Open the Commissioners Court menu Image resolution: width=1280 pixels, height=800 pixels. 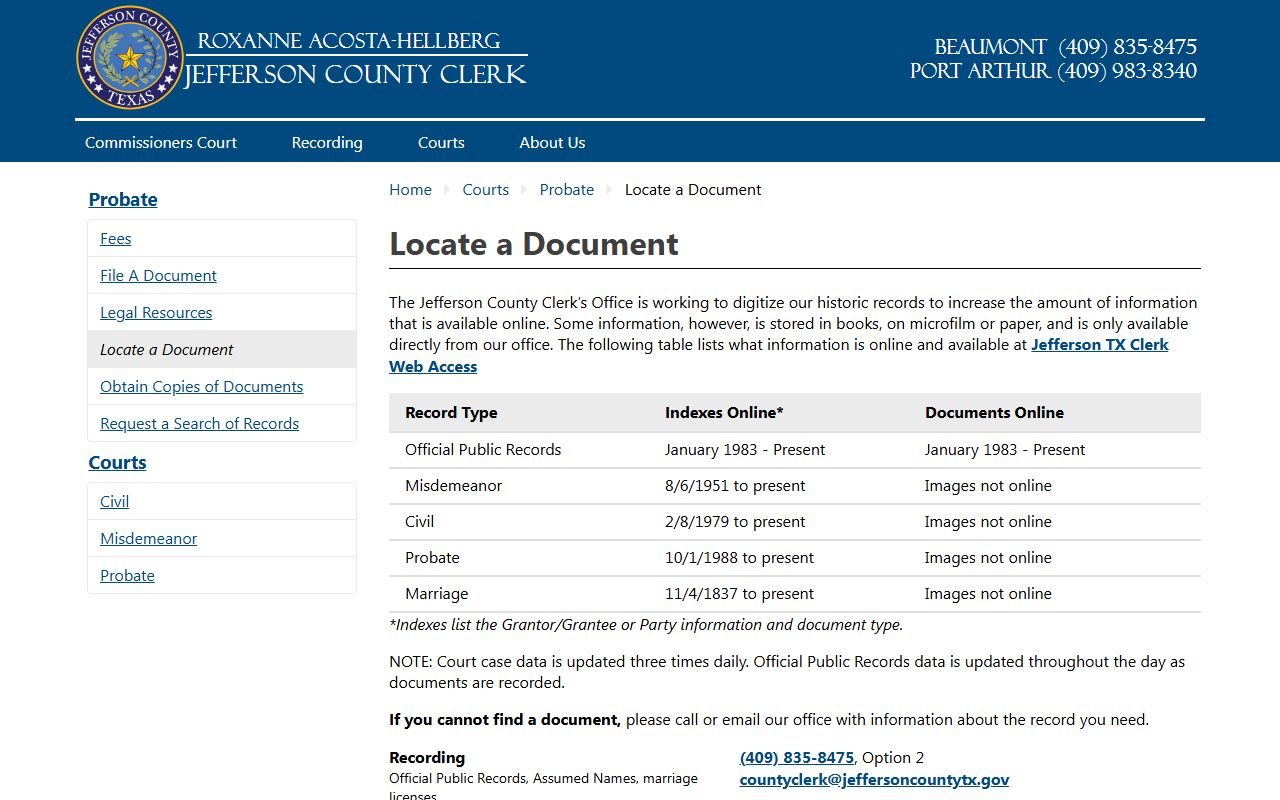pos(161,142)
